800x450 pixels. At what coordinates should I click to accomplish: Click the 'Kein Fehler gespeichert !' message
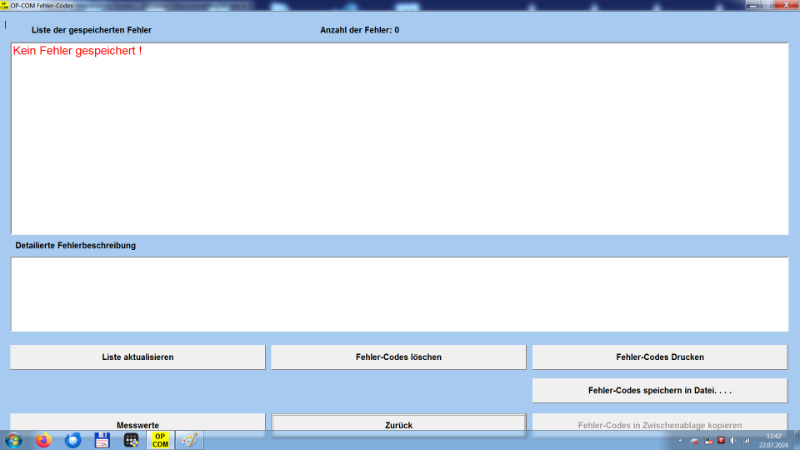78,51
